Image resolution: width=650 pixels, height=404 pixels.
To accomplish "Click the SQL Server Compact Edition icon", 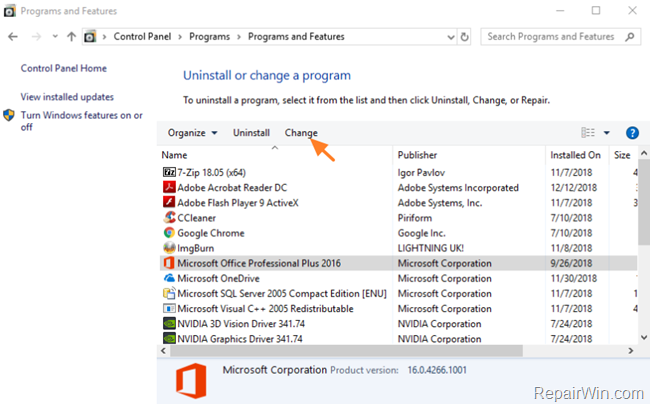I will click(x=169, y=293).
